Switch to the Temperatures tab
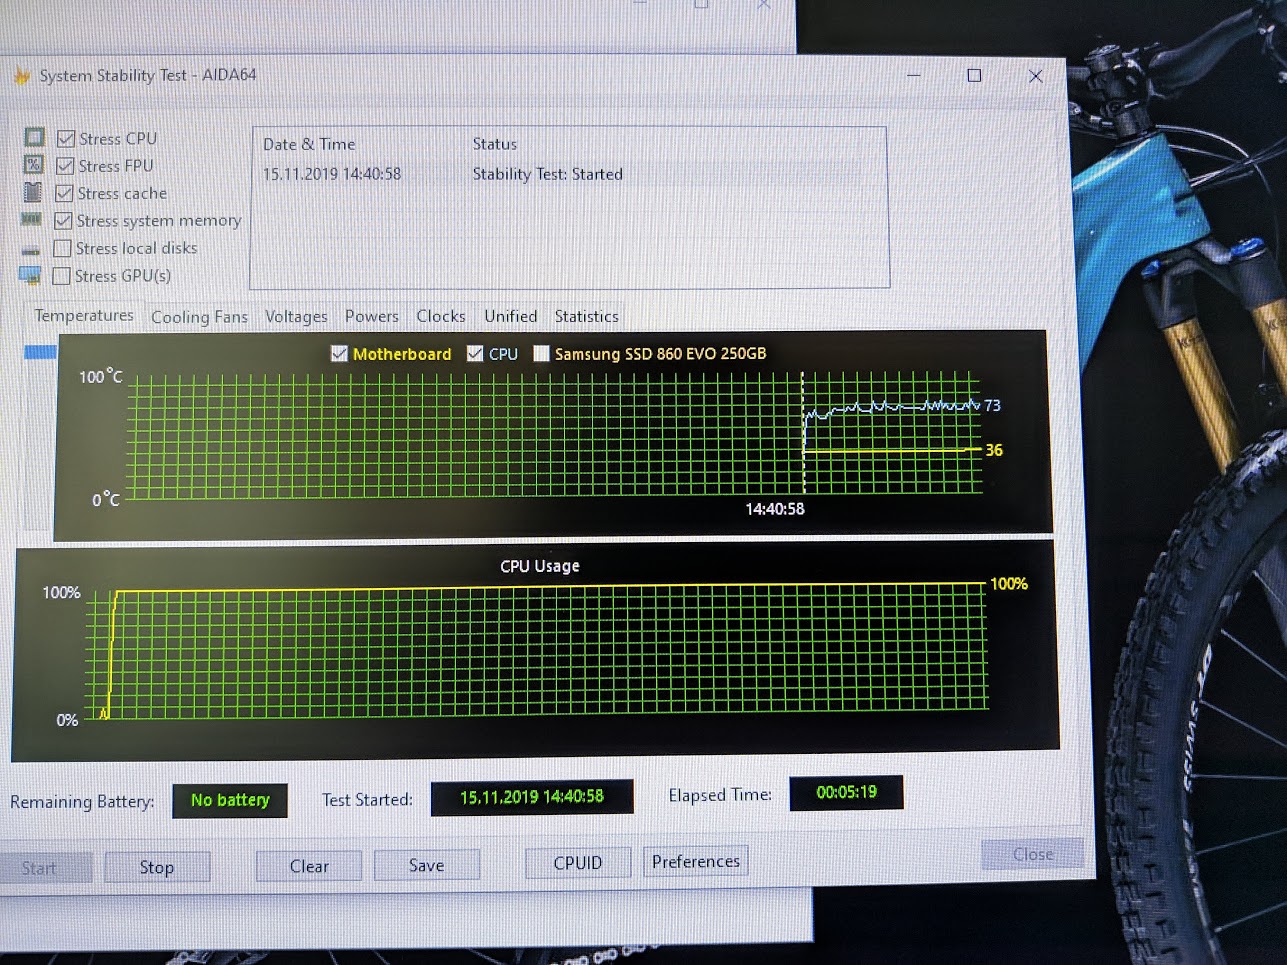Viewport: 1287px width, 965px height. [84, 316]
